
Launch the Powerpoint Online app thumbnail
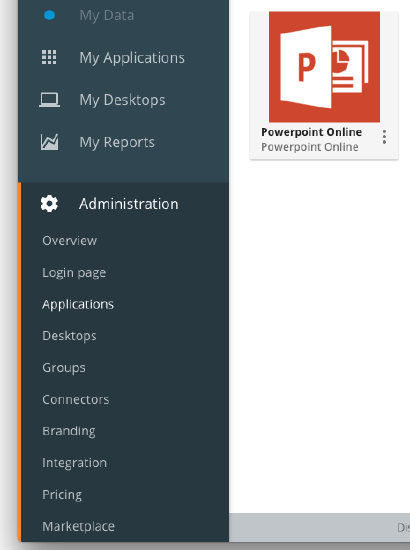tap(324, 67)
